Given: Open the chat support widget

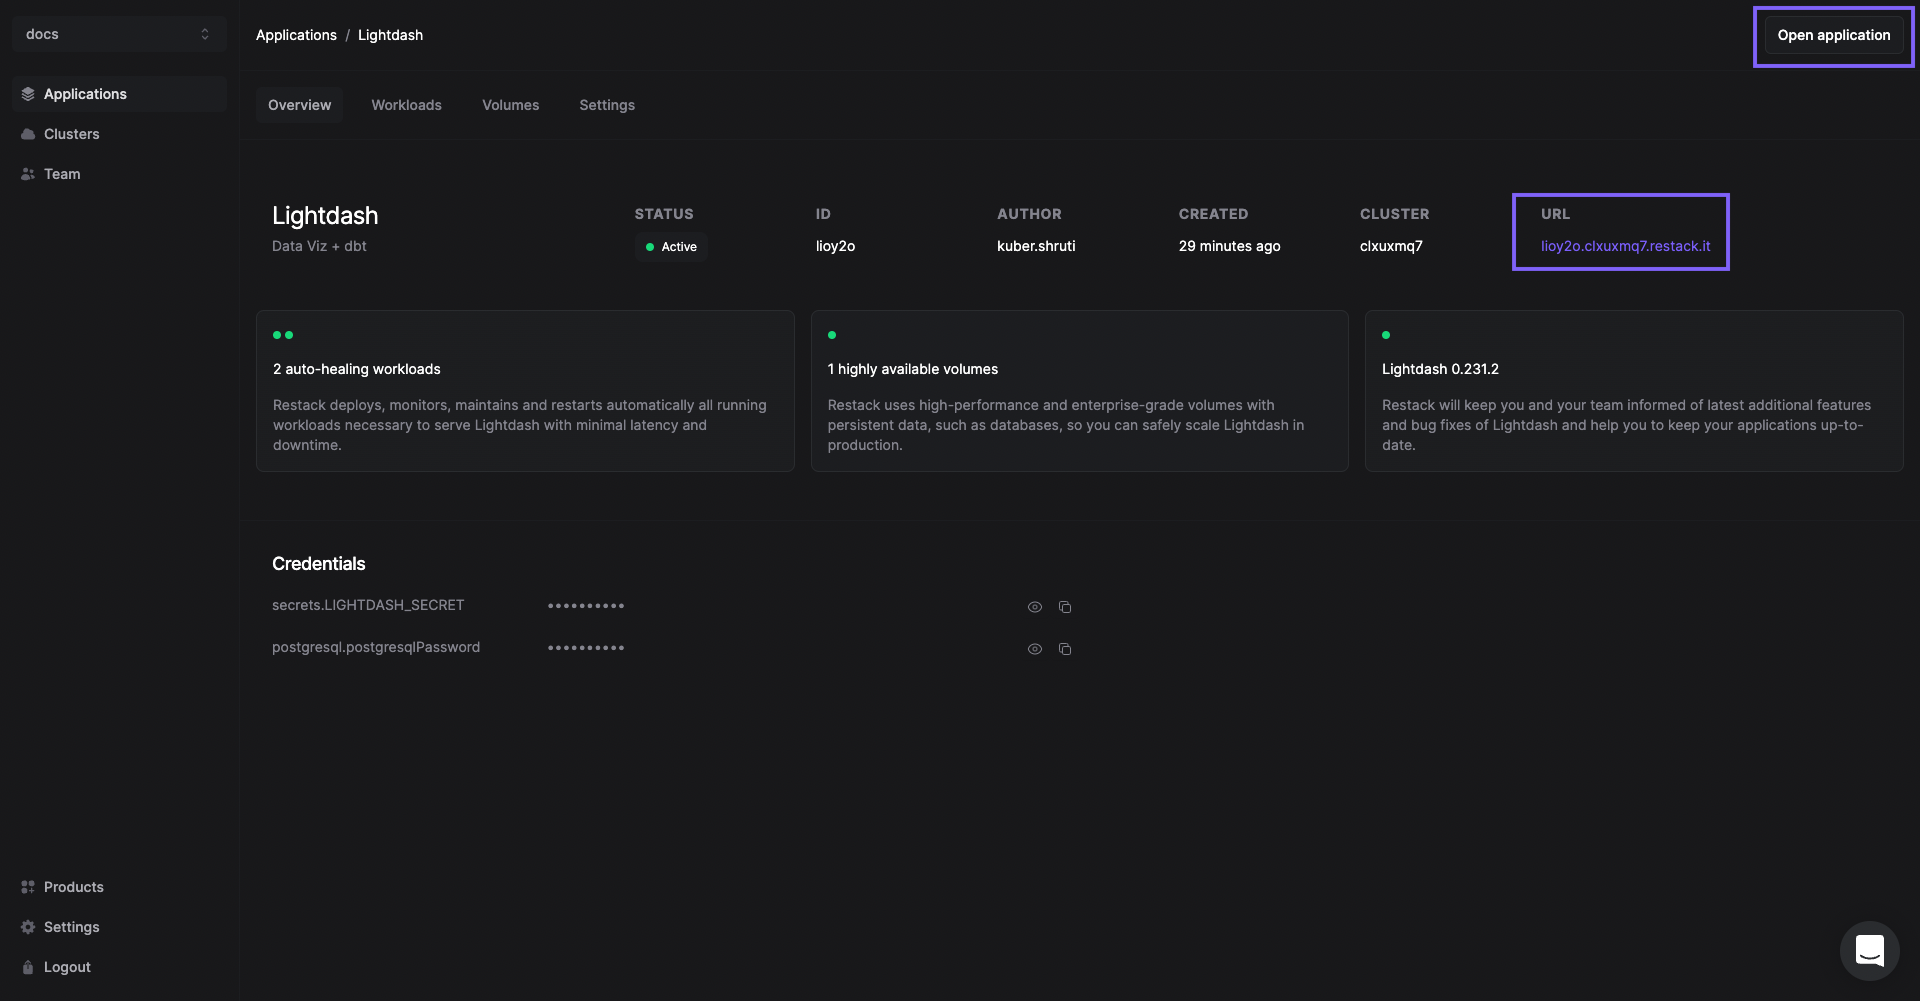Looking at the screenshot, I should [1869, 950].
